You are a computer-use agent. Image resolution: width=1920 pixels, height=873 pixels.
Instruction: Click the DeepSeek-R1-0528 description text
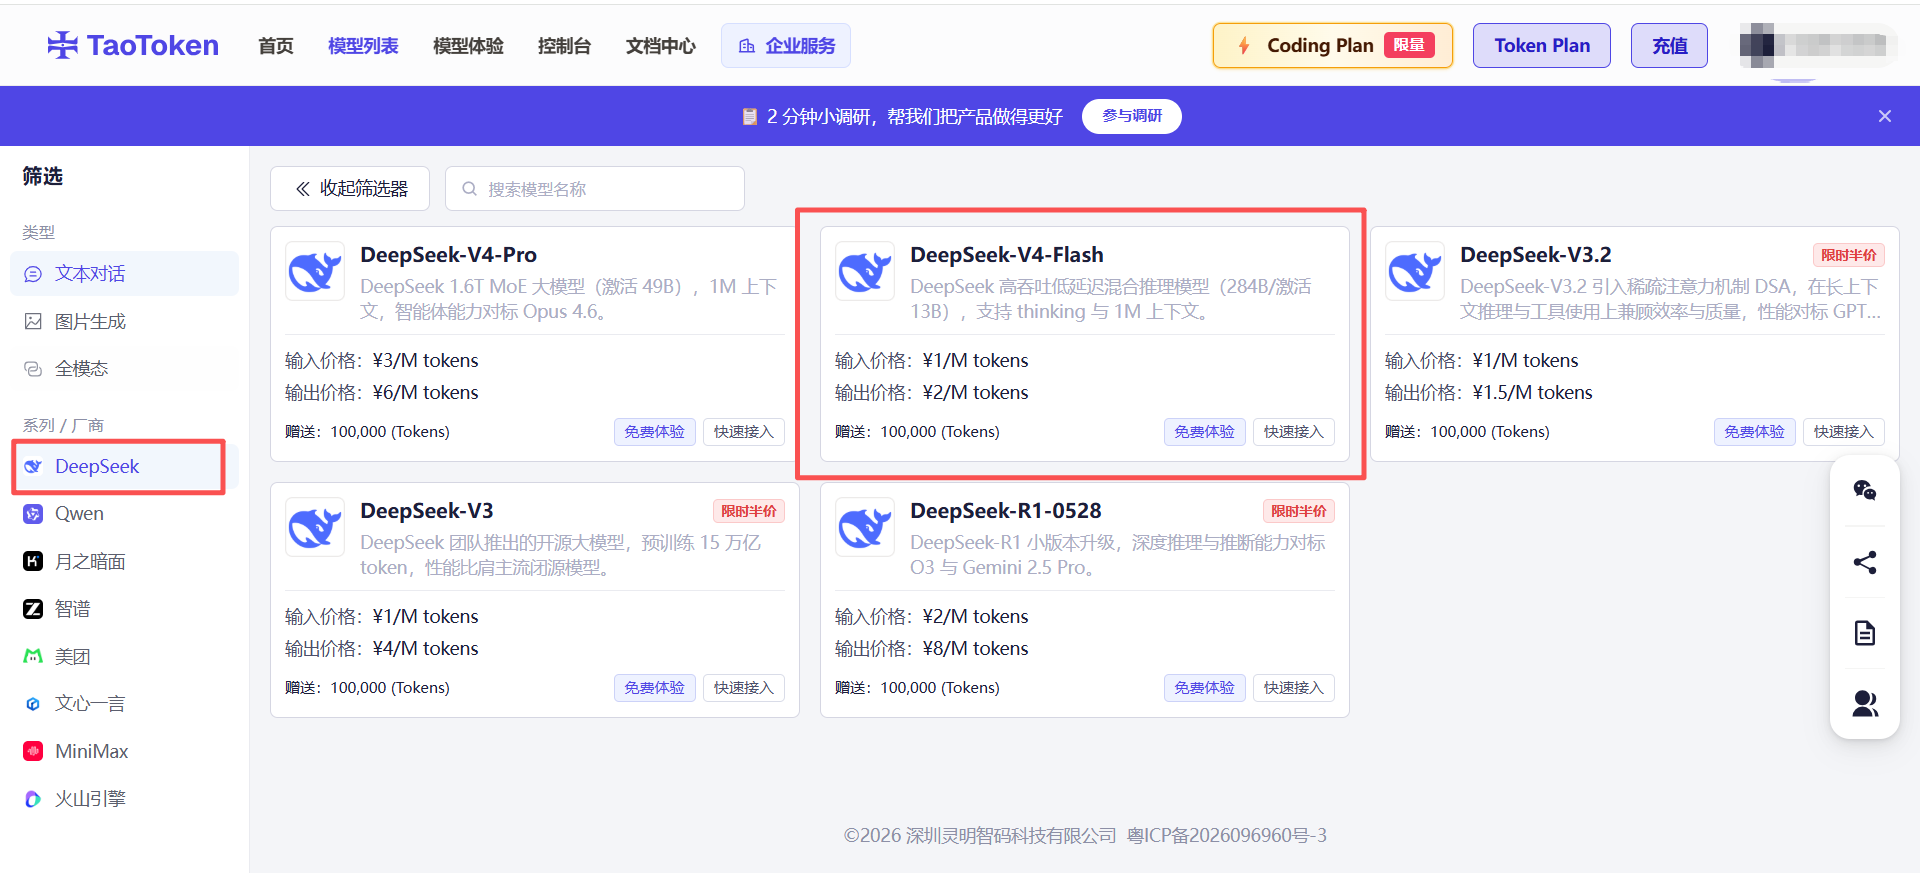click(1118, 555)
